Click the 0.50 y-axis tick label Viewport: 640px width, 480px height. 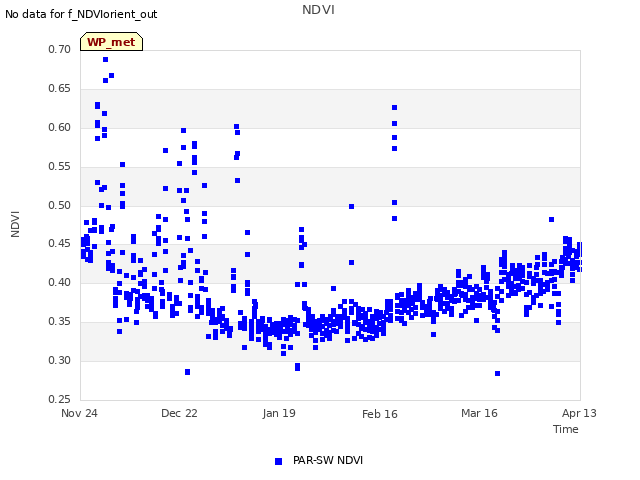(x=60, y=205)
